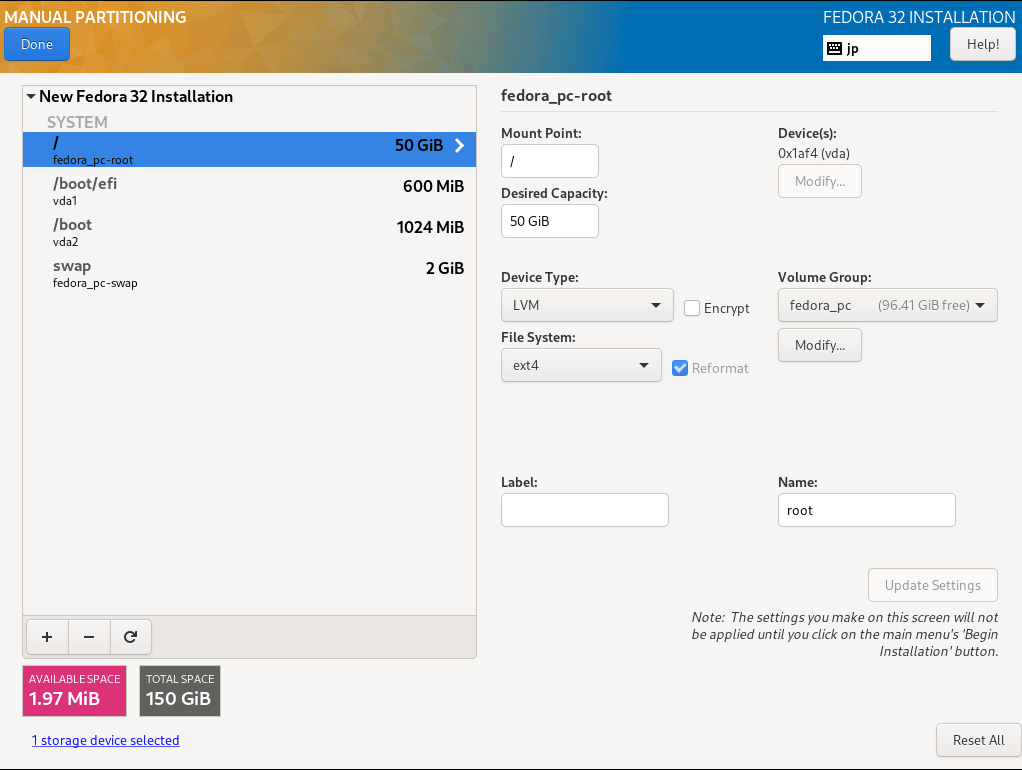Click the TOTAL SPACE 150 GiB box

click(x=180, y=690)
